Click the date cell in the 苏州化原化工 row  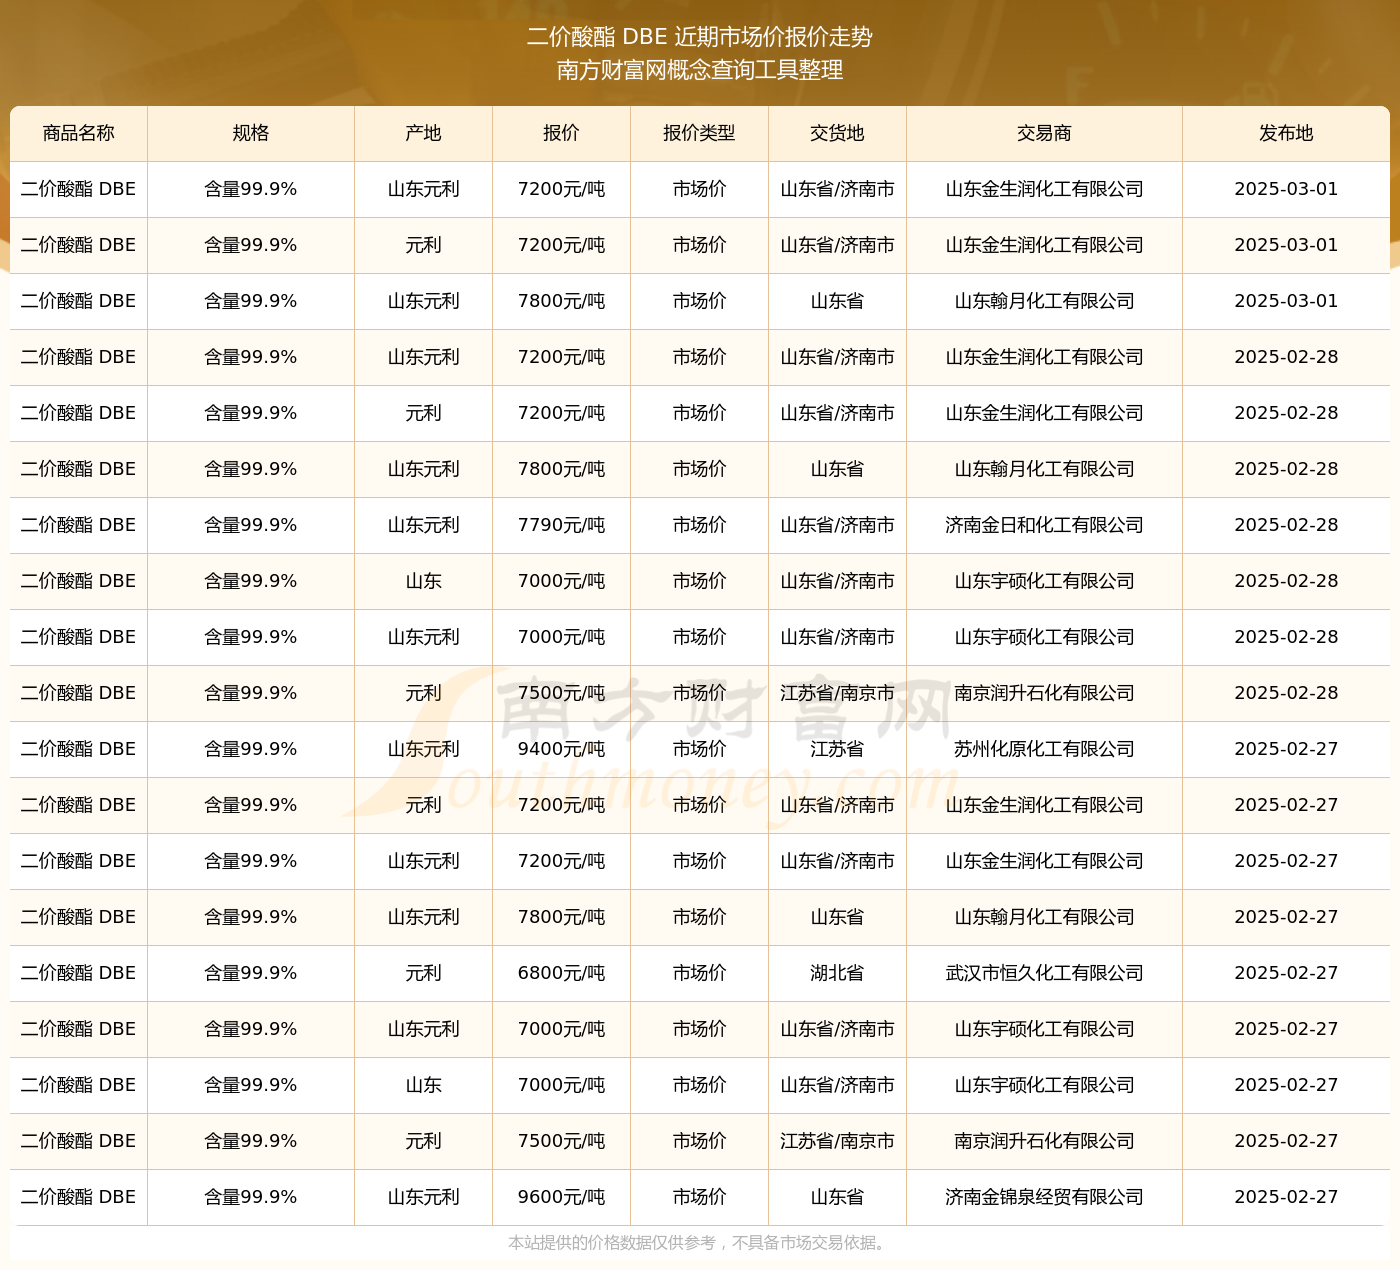(x=1286, y=749)
